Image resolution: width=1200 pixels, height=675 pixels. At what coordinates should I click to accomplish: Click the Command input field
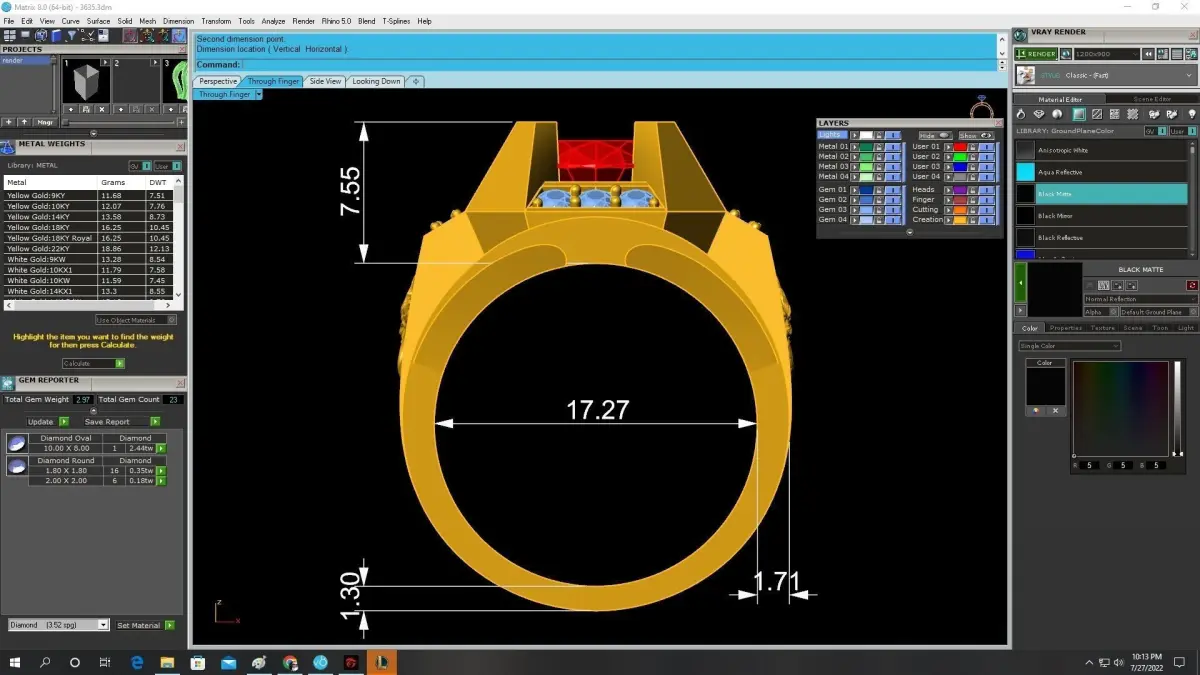tap(618, 65)
